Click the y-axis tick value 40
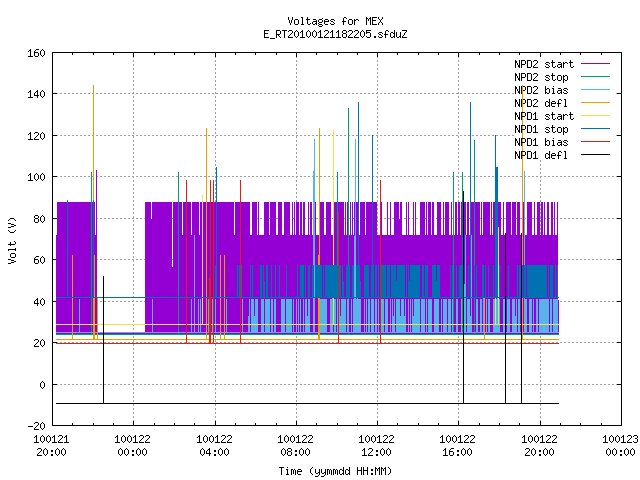 tap(40, 302)
